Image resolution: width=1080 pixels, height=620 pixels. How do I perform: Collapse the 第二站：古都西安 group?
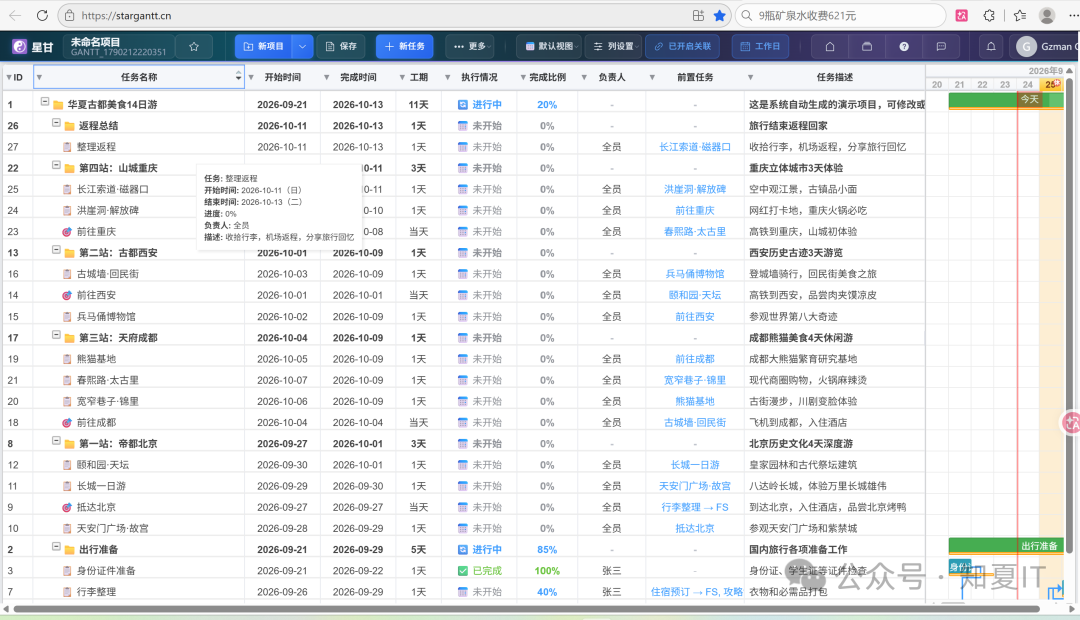(56, 250)
